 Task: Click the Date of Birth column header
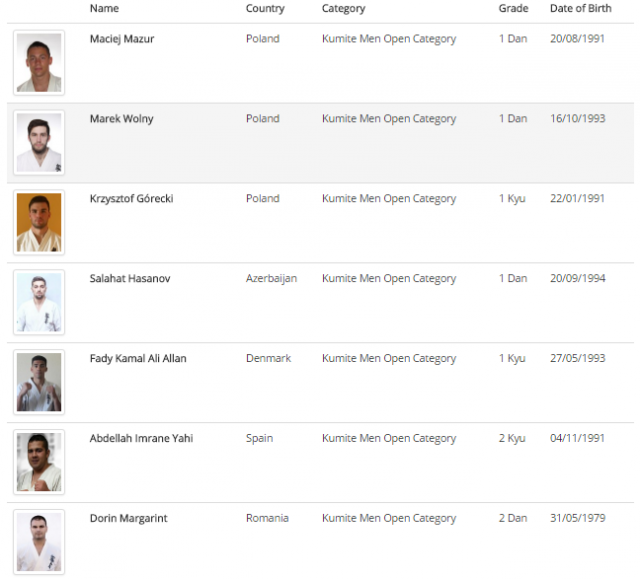click(x=580, y=9)
